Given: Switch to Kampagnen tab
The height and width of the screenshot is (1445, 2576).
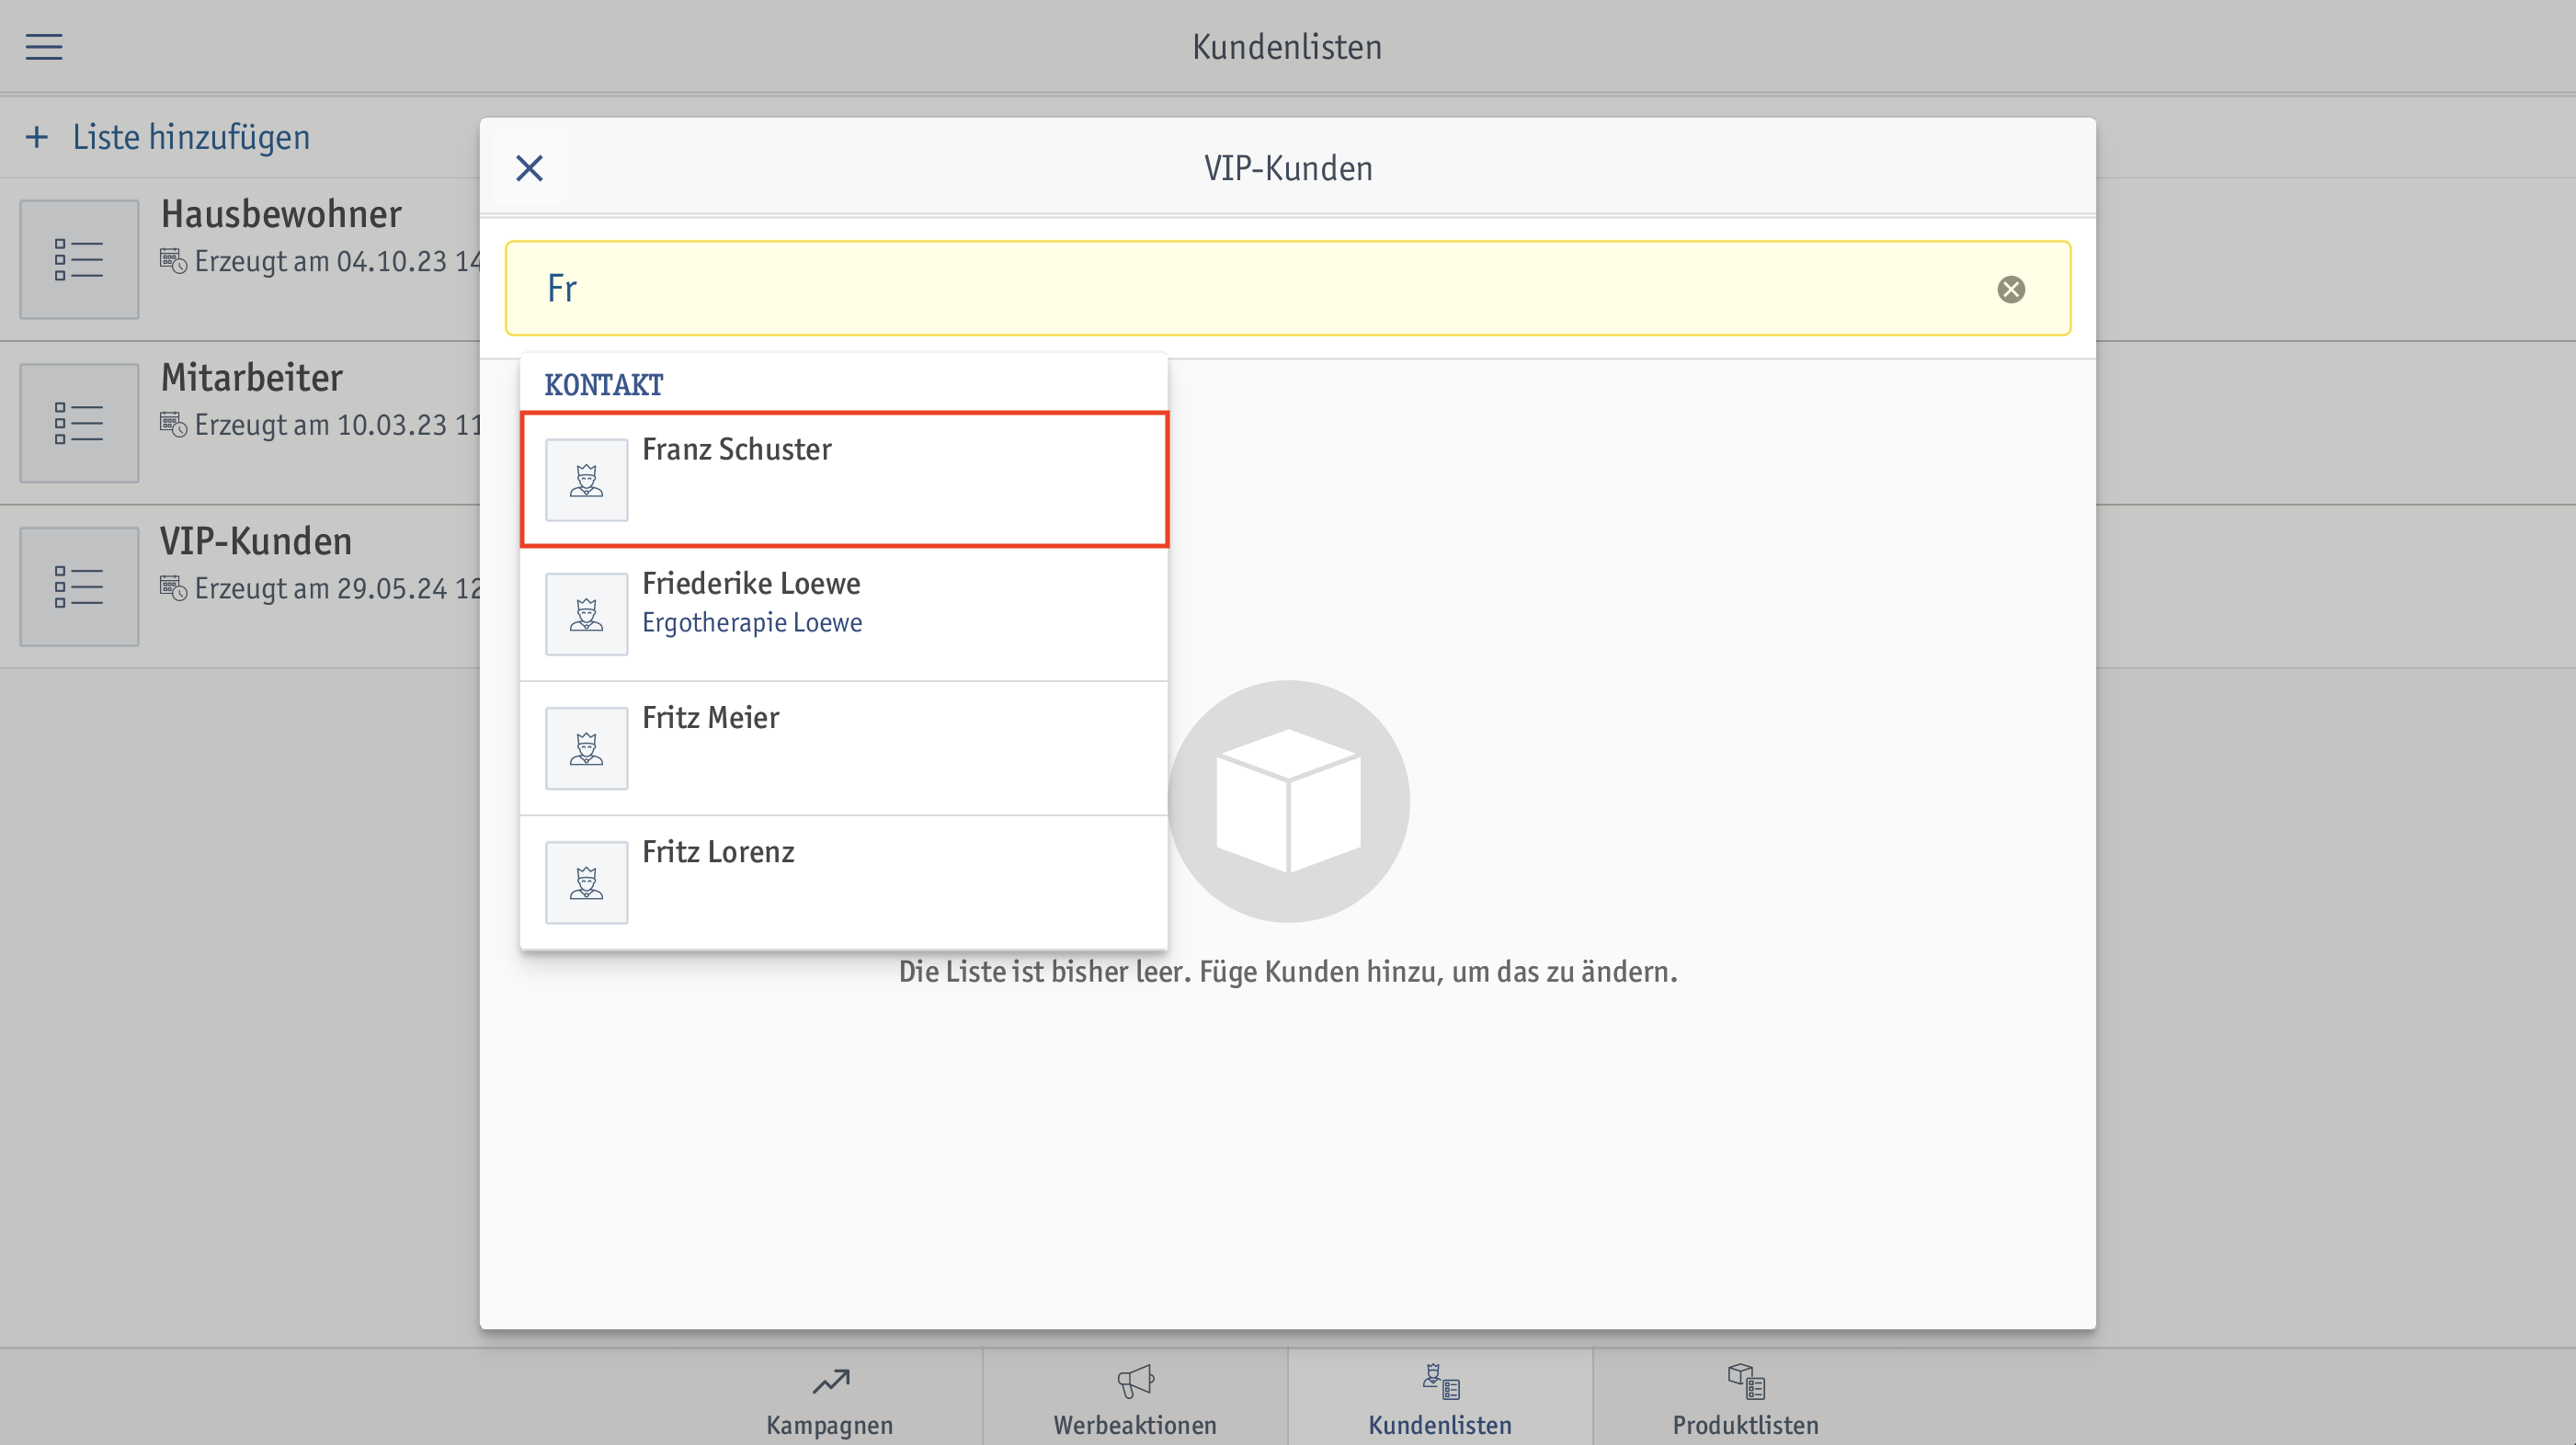Looking at the screenshot, I should coord(830,1398).
